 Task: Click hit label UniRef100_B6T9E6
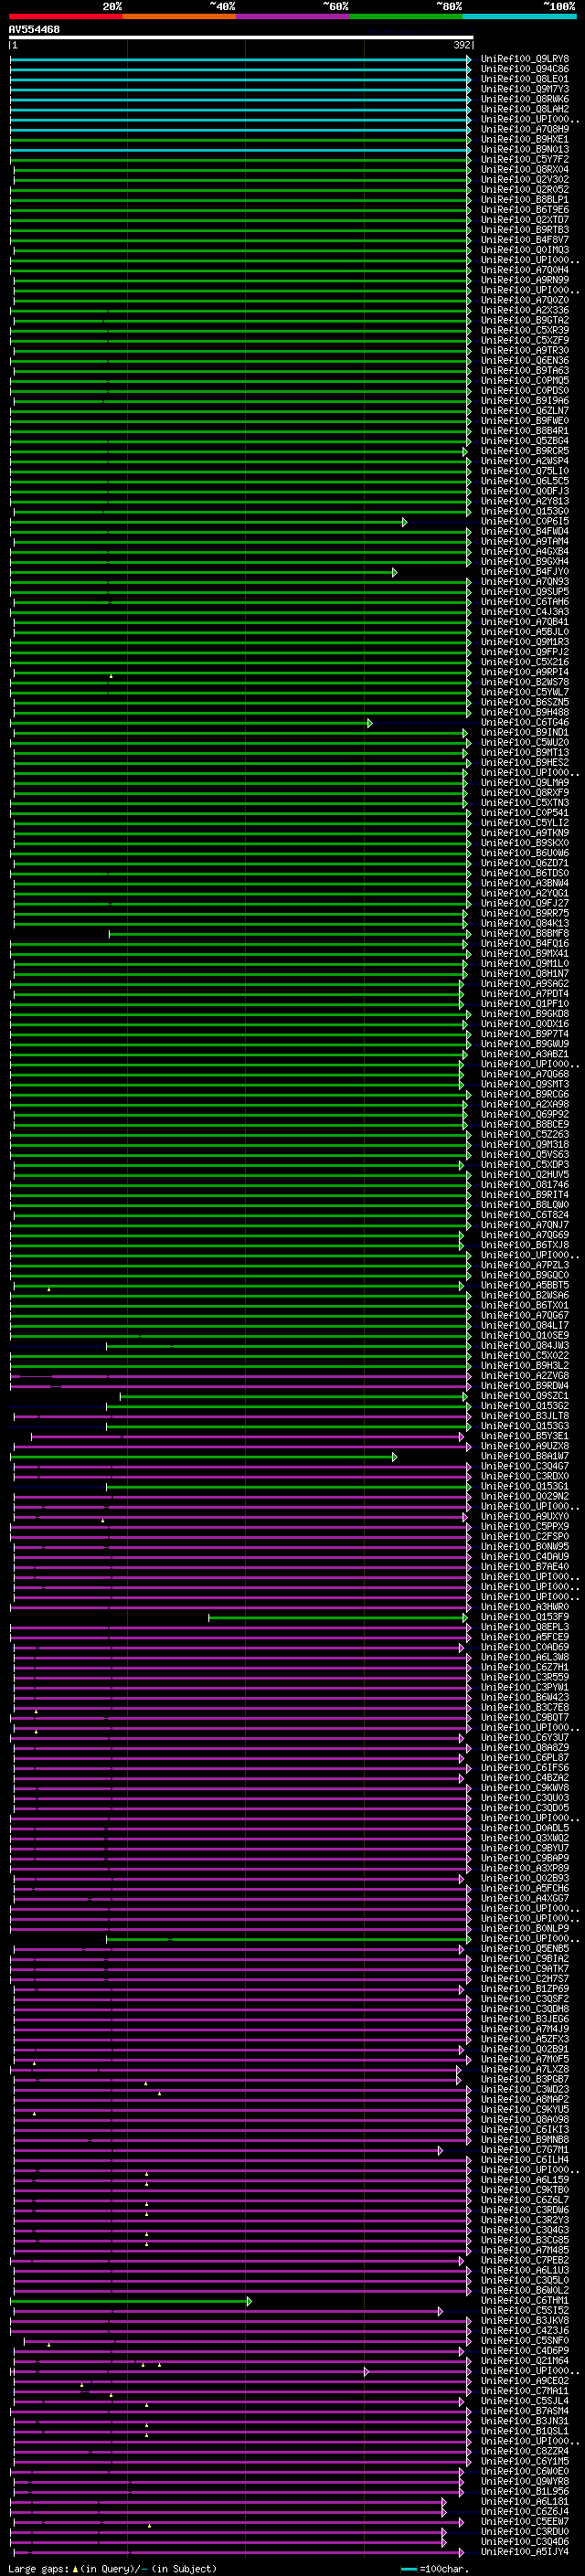[x=525, y=209]
